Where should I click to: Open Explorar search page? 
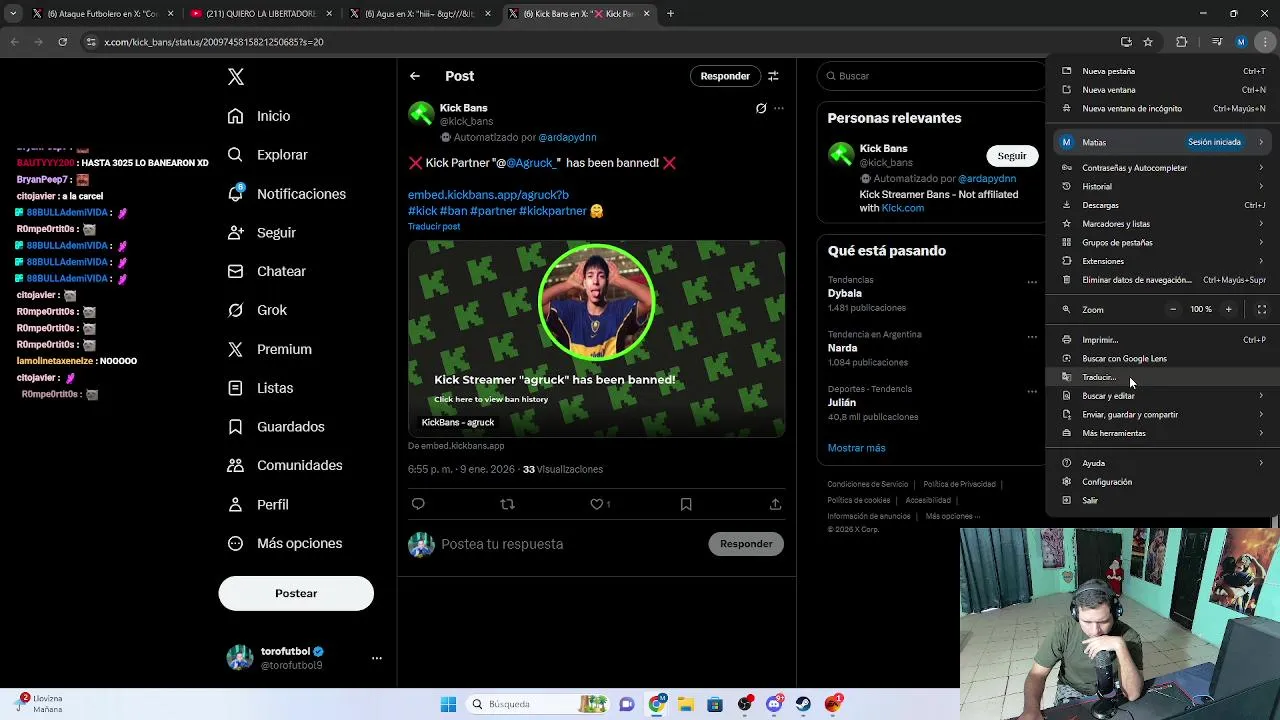pyautogui.click(x=267, y=155)
